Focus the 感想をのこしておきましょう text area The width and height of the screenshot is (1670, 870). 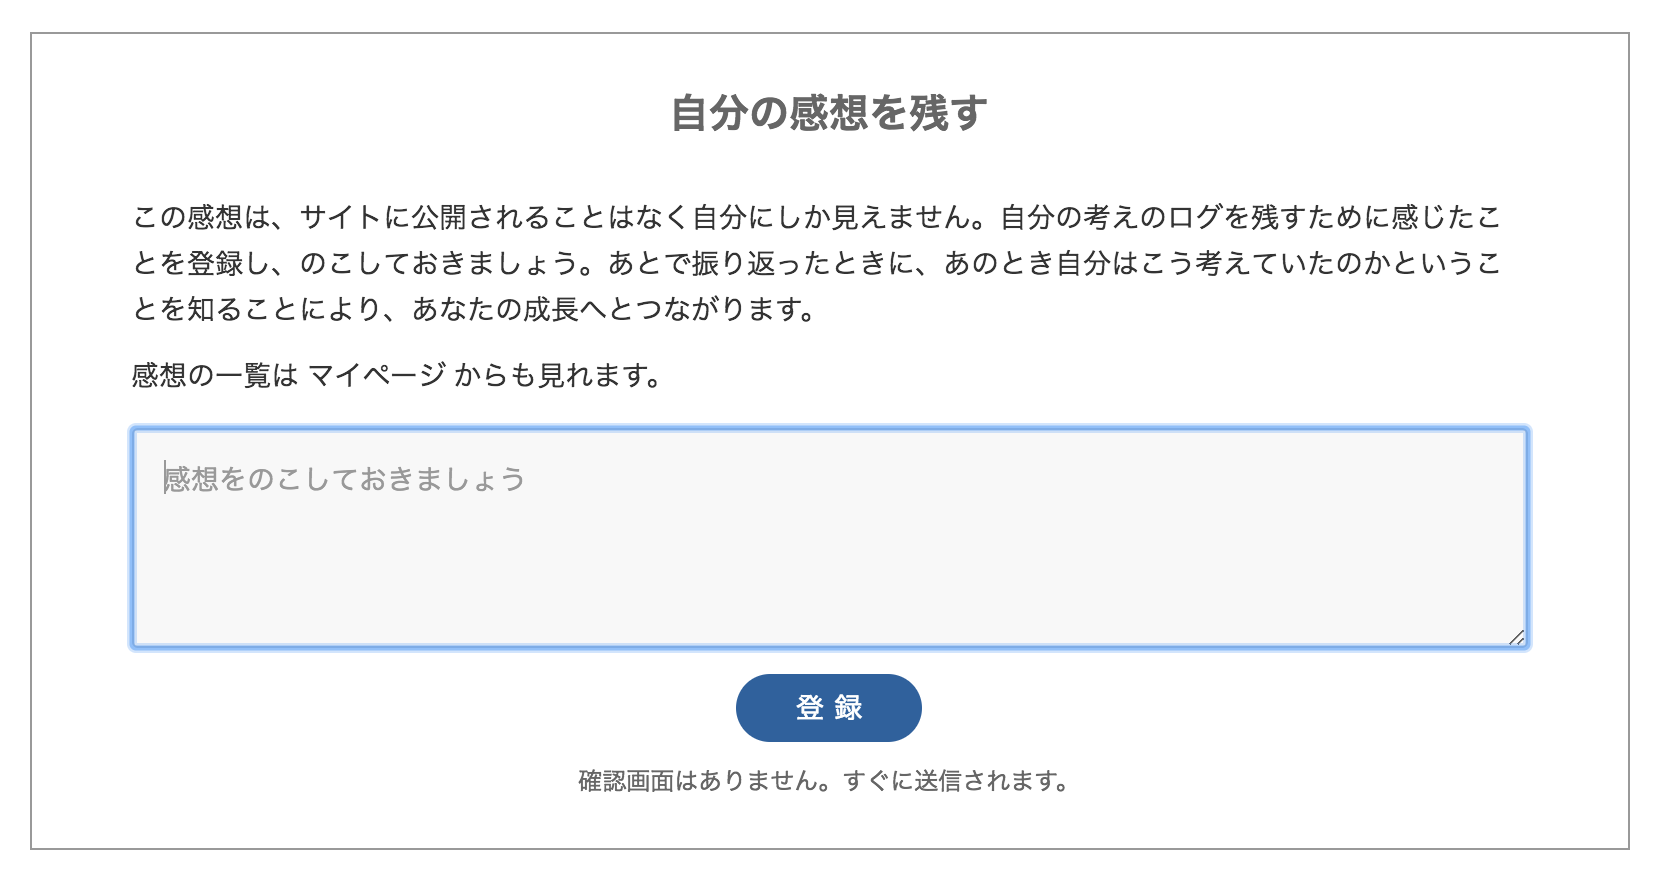tap(829, 538)
